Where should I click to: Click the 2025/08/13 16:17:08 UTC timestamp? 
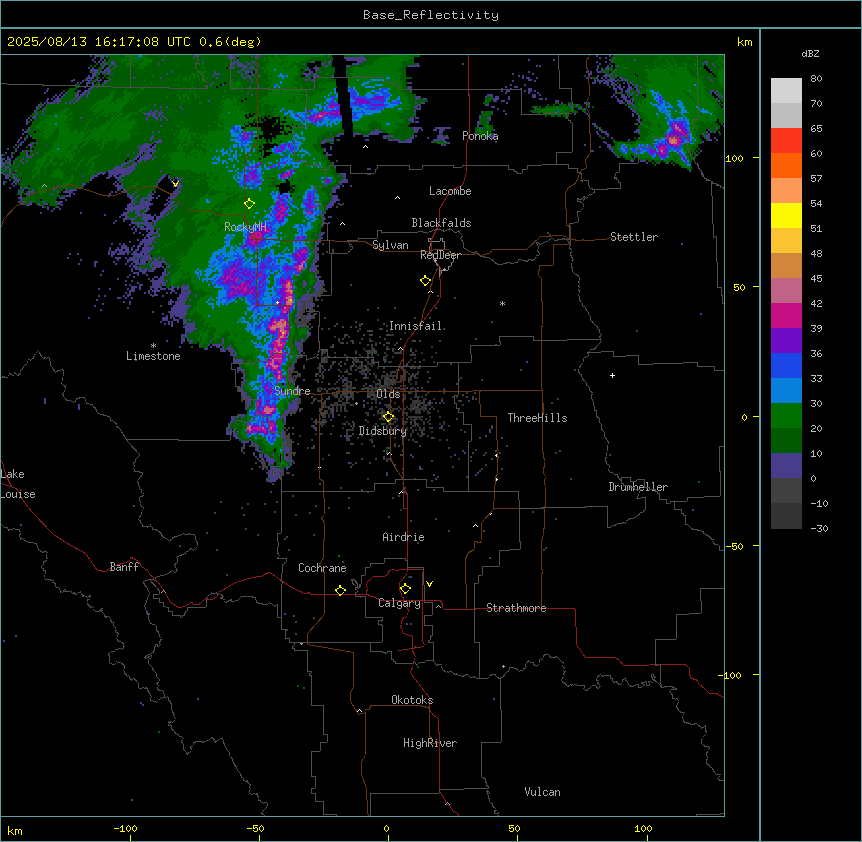(99, 42)
